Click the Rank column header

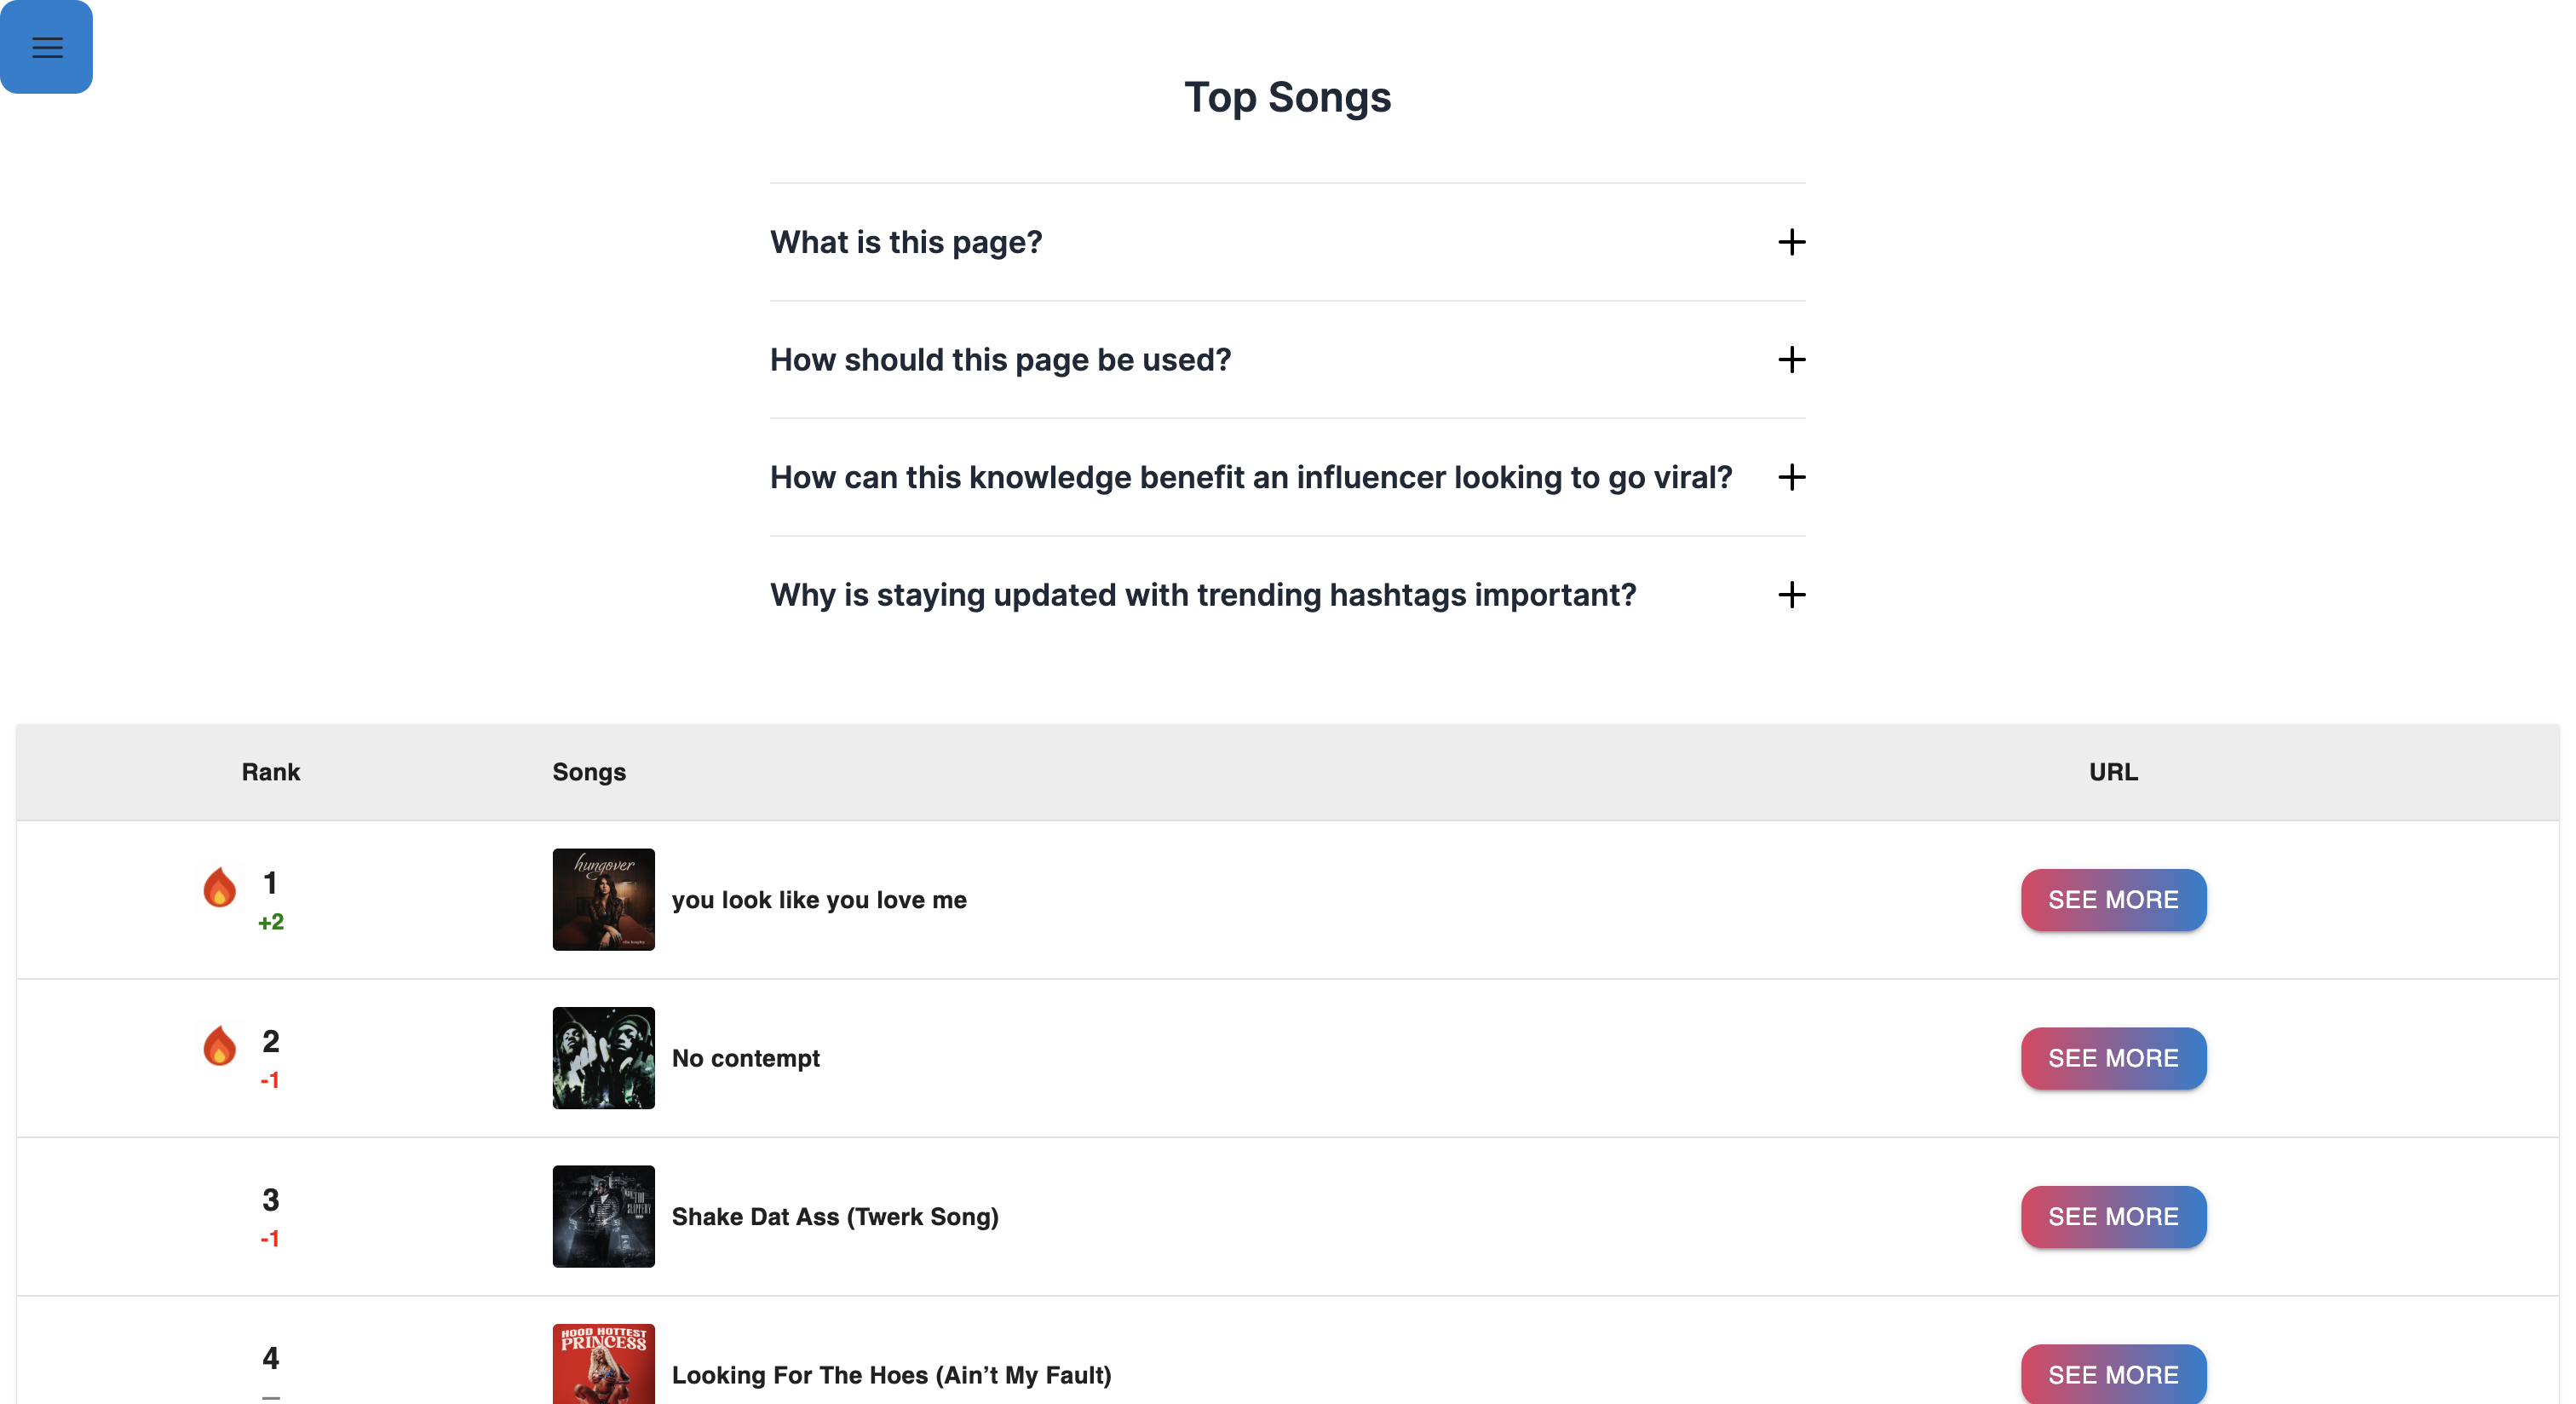point(270,772)
